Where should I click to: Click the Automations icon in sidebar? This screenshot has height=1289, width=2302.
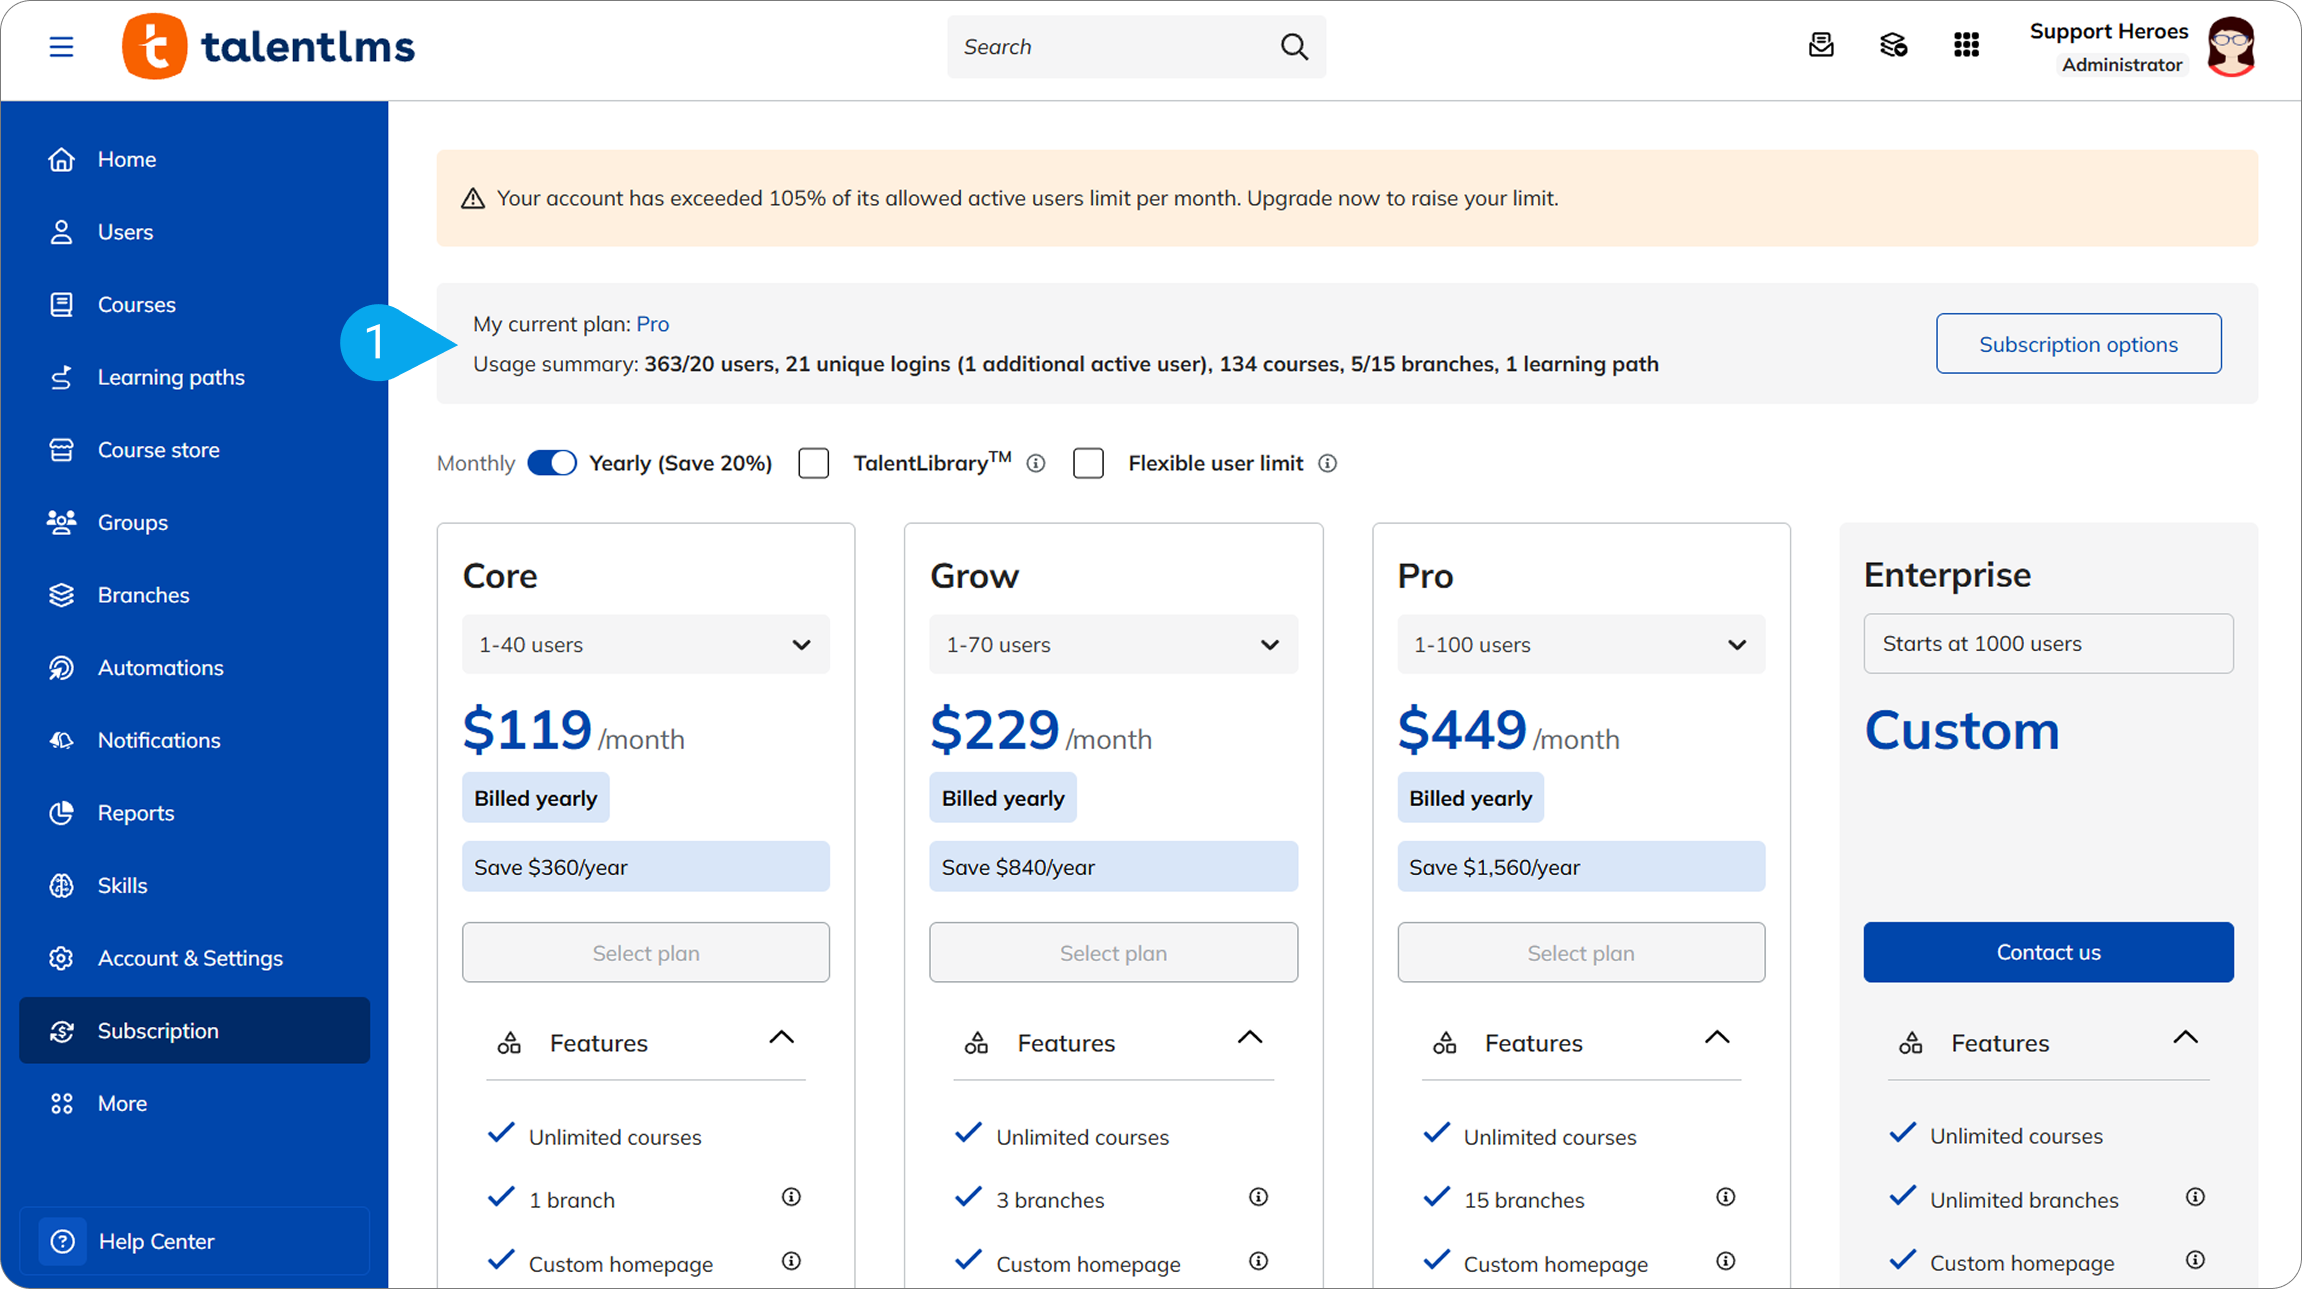coord(61,668)
